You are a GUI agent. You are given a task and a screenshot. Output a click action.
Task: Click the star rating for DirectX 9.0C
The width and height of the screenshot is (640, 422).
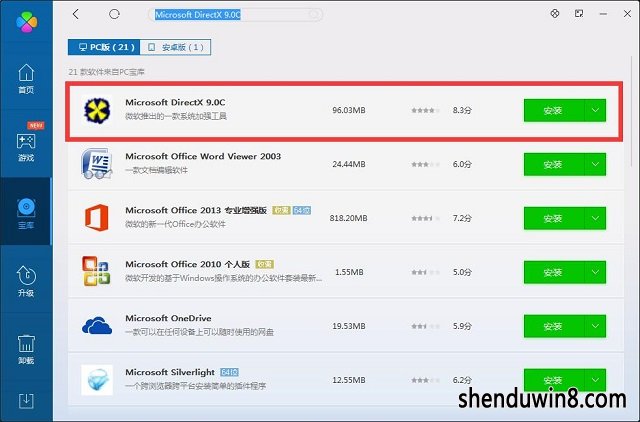click(425, 110)
